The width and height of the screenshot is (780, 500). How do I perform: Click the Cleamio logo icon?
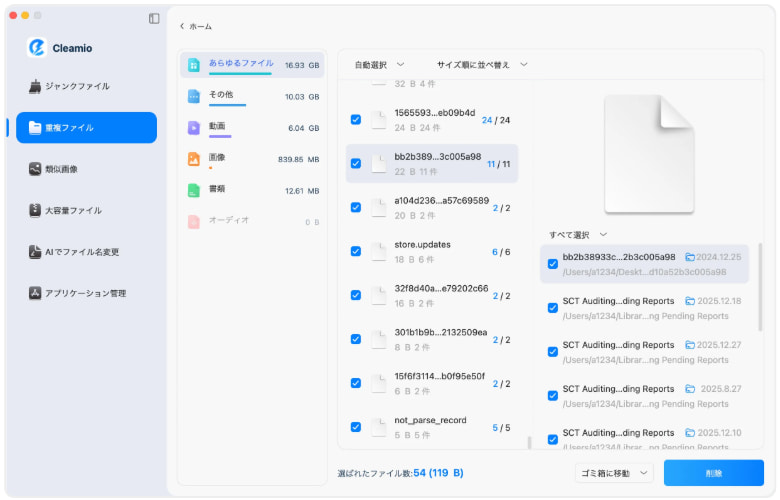[x=37, y=48]
